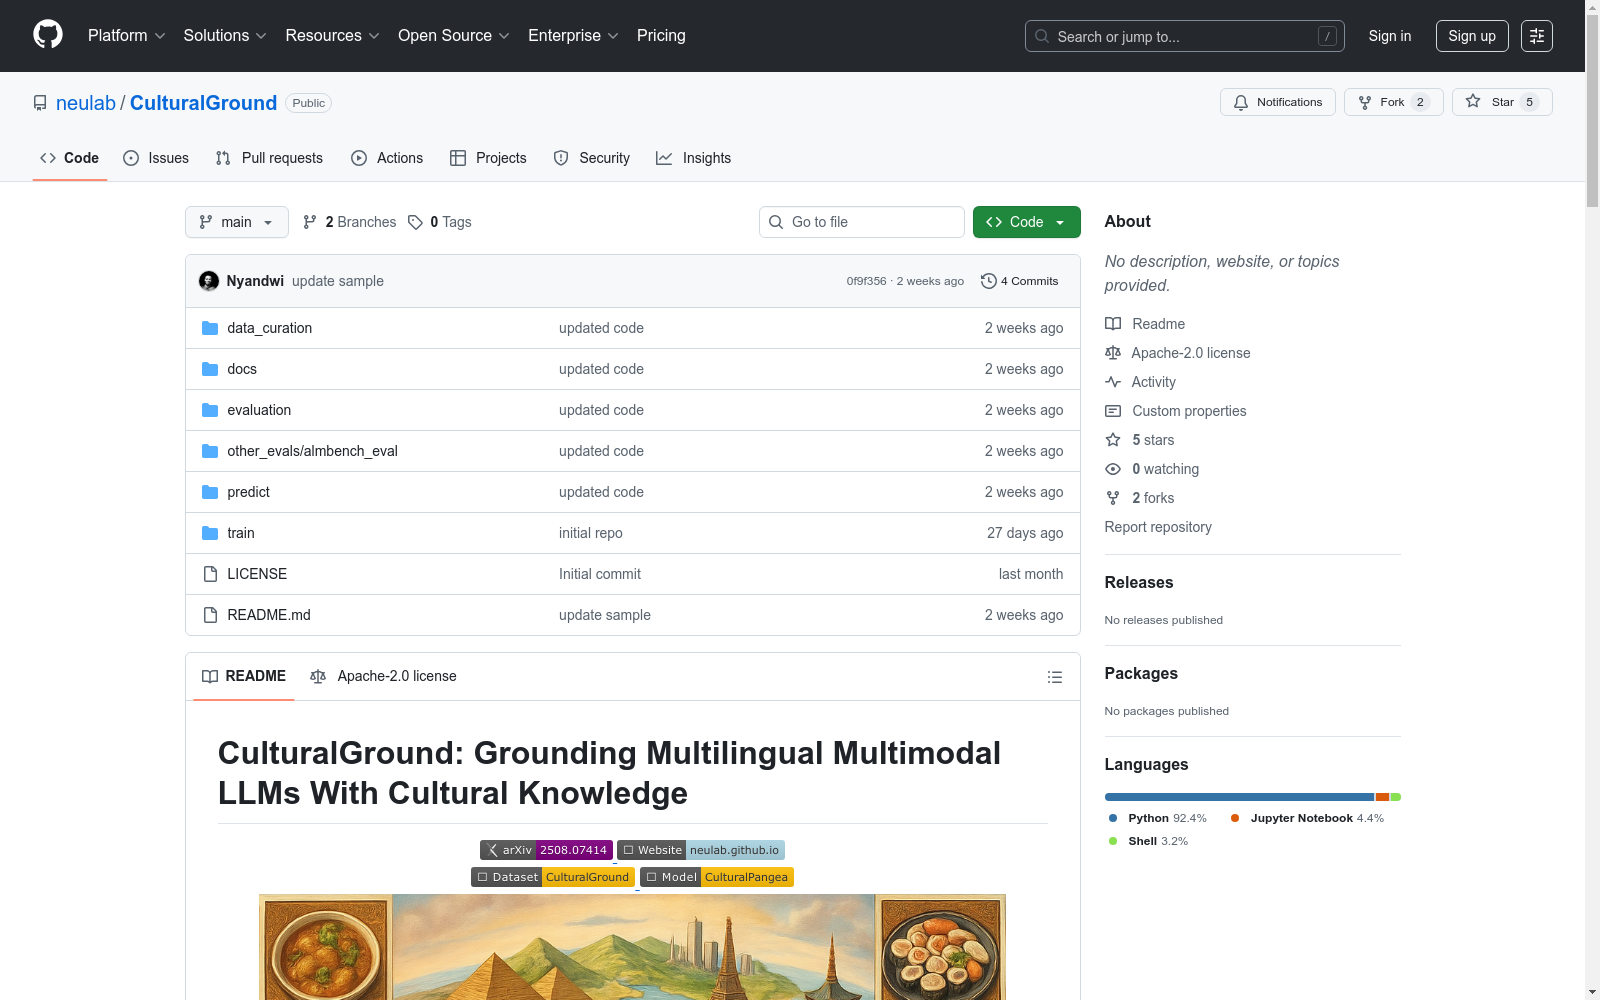The image size is (1600, 1000).
Task: Expand the Resources menu
Action: click(332, 36)
